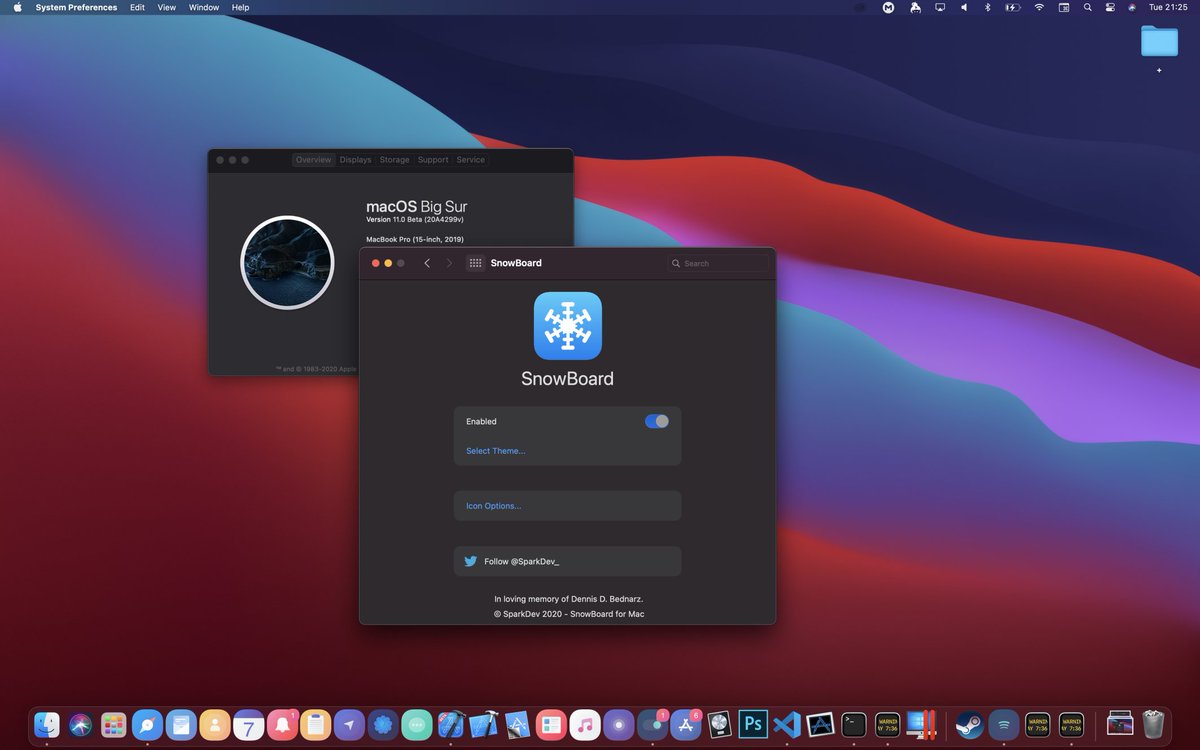
Task: Open Finder from the Dock
Action: tap(47, 724)
